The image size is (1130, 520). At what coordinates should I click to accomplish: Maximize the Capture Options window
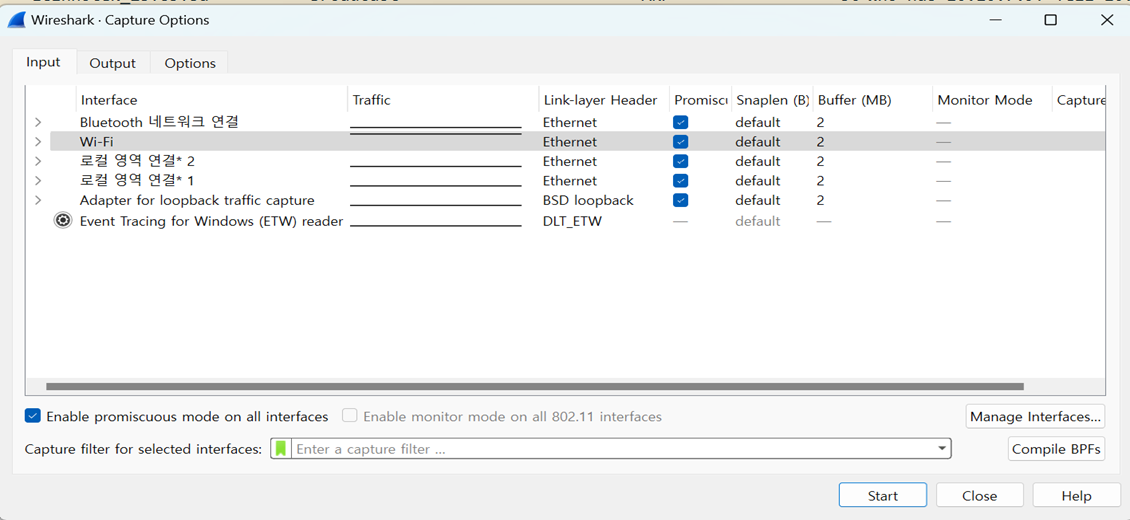(x=1050, y=20)
